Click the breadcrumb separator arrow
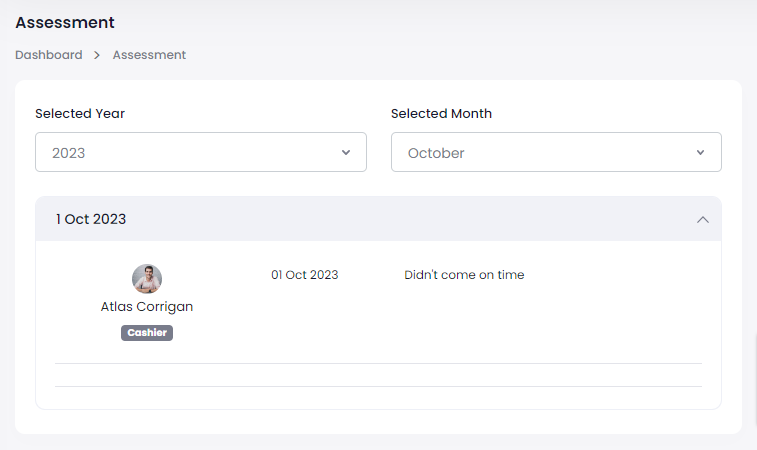Viewport: 757px width, 450px height. [98, 55]
